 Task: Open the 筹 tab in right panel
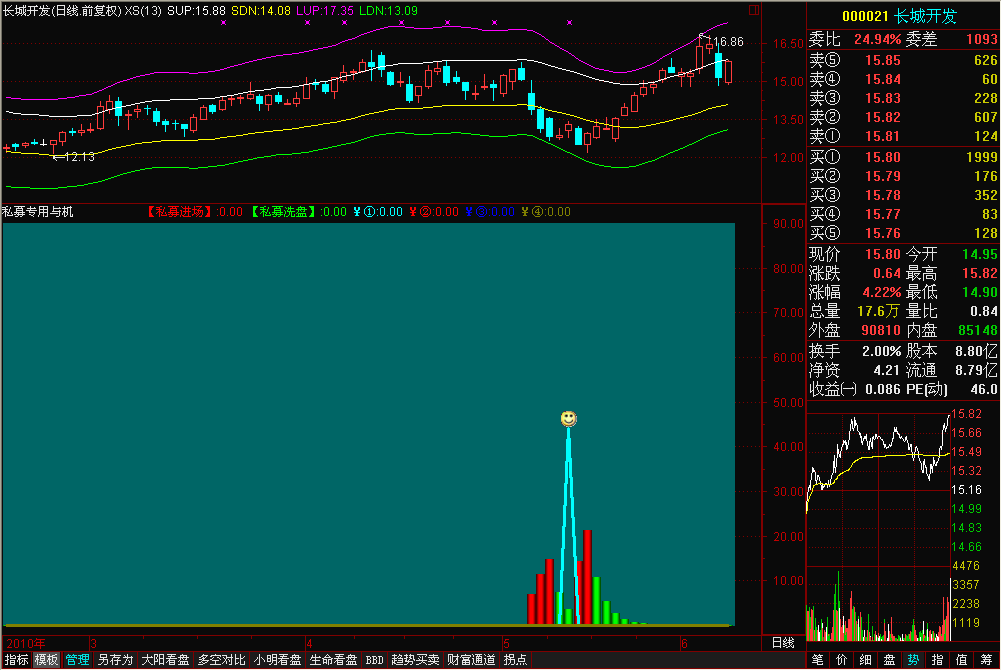pyautogui.click(x=985, y=659)
